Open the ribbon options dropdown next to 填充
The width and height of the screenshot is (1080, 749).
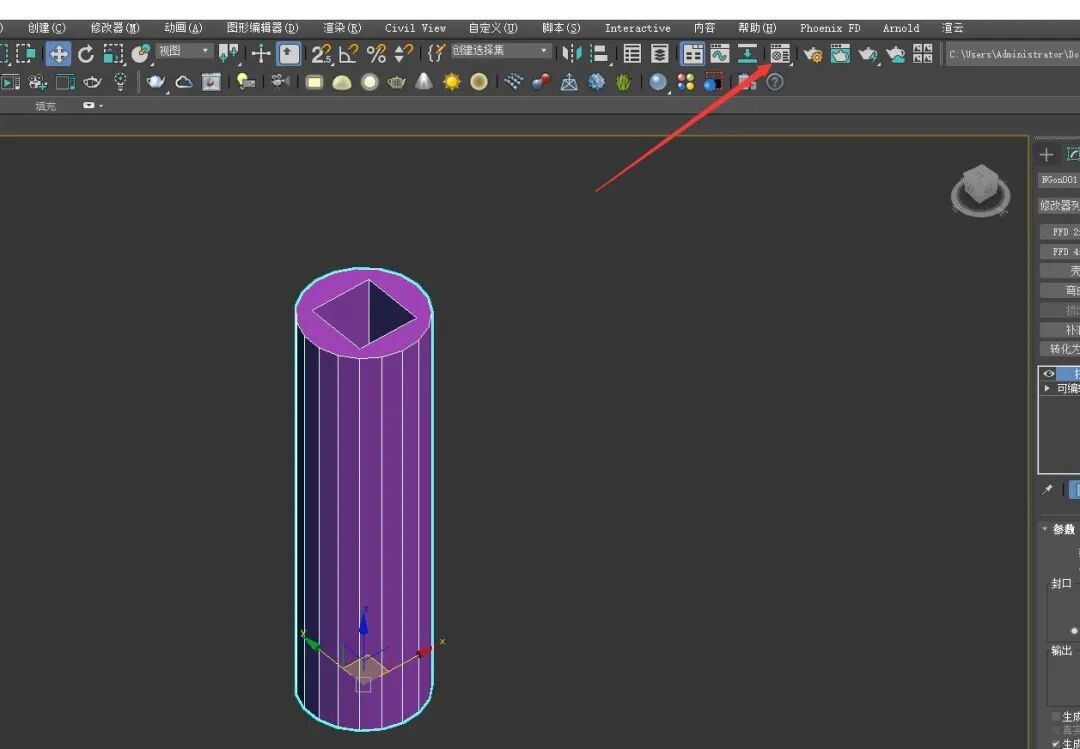[x=93, y=105]
